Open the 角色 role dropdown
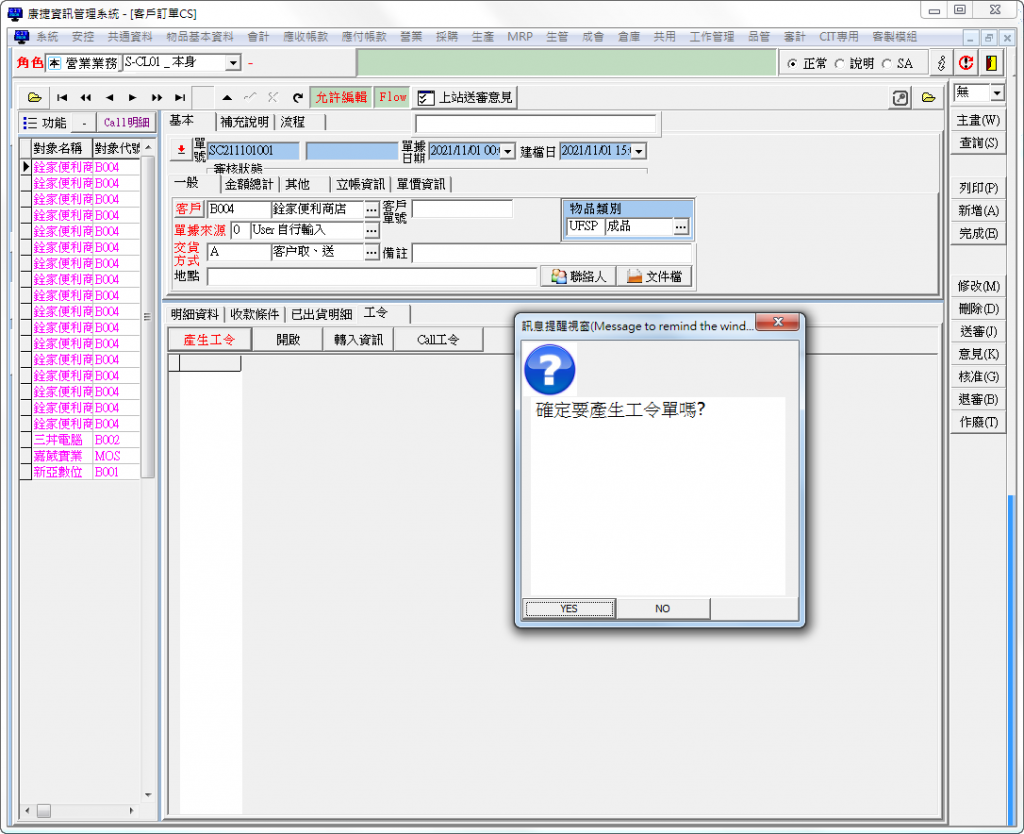The image size is (1024, 834). 233,63
